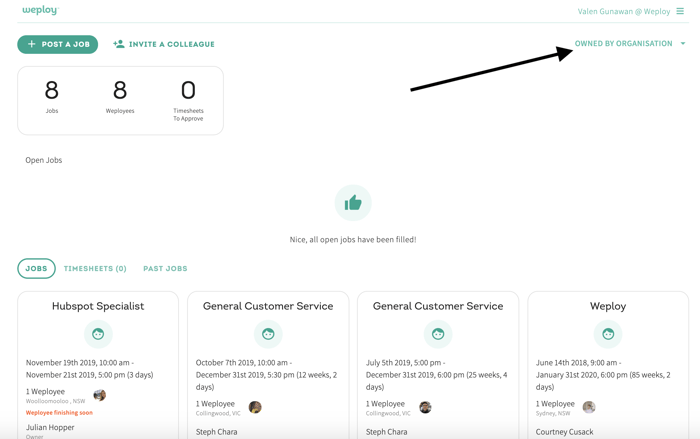The height and width of the screenshot is (439, 700).
Task: Switch to the Timesheets (0) tab
Action: (x=95, y=268)
